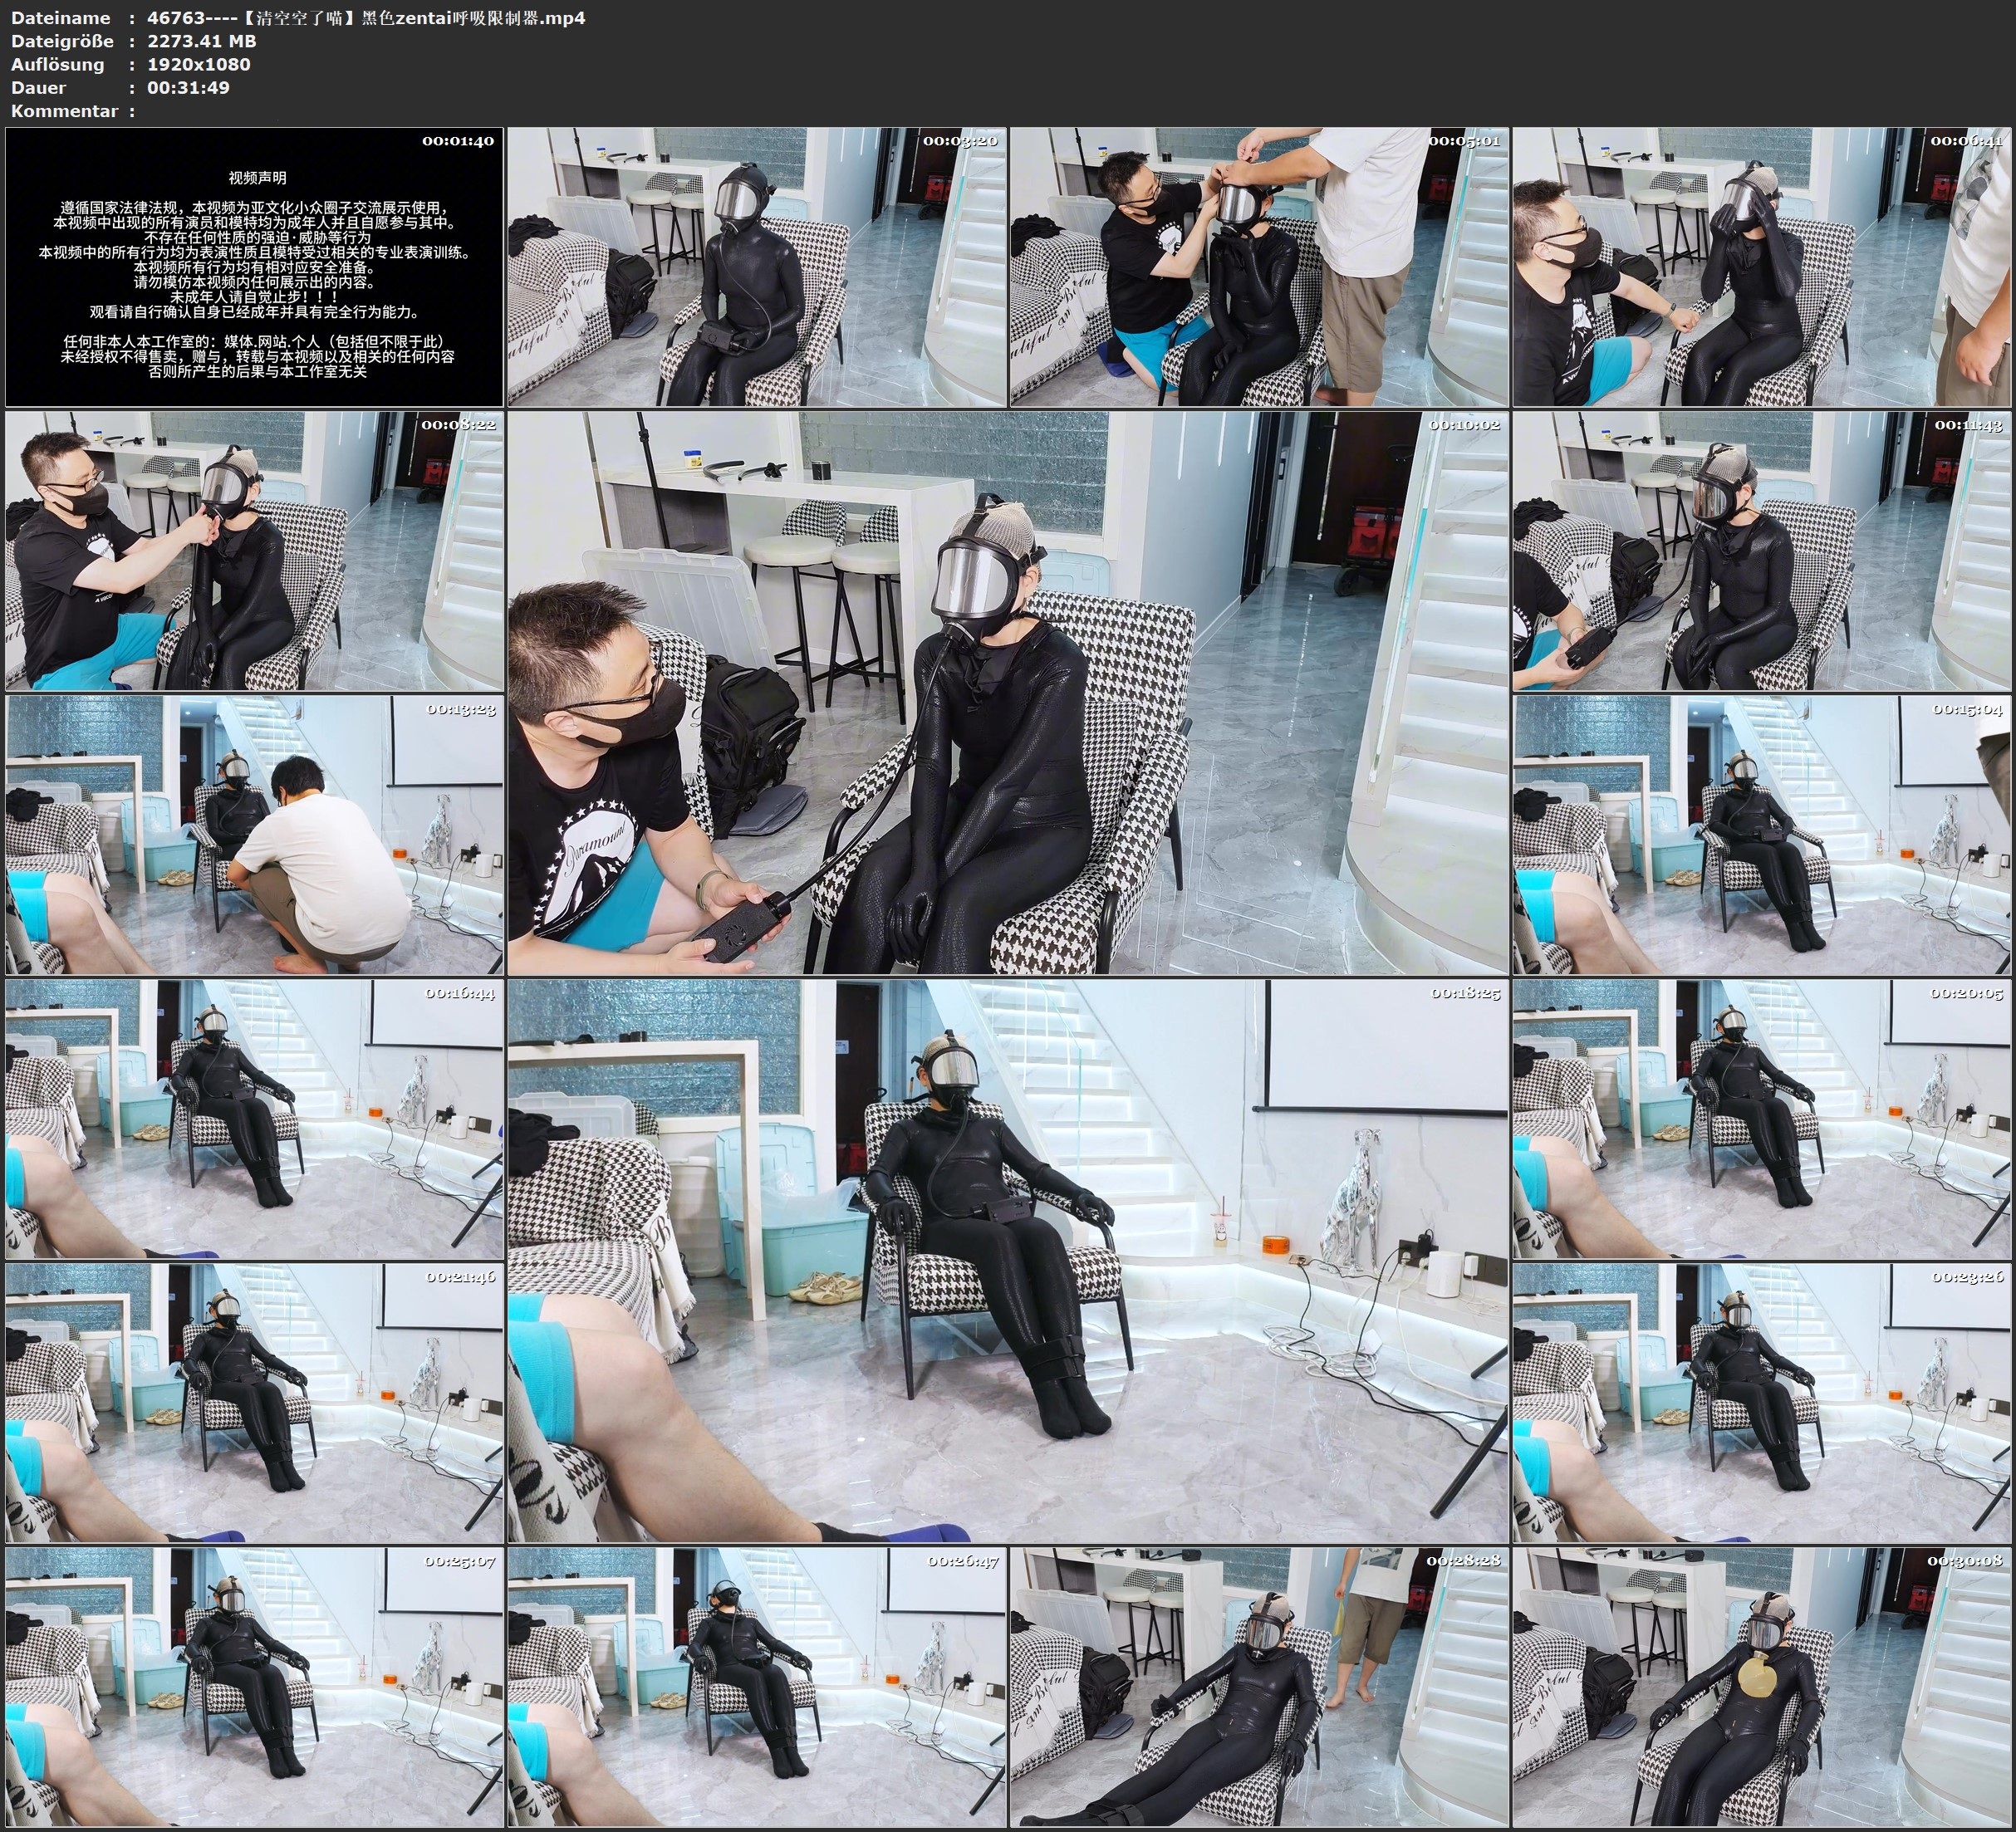Select the frame at 00:03:20
This screenshot has height=1832, width=2016.
click(756, 267)
